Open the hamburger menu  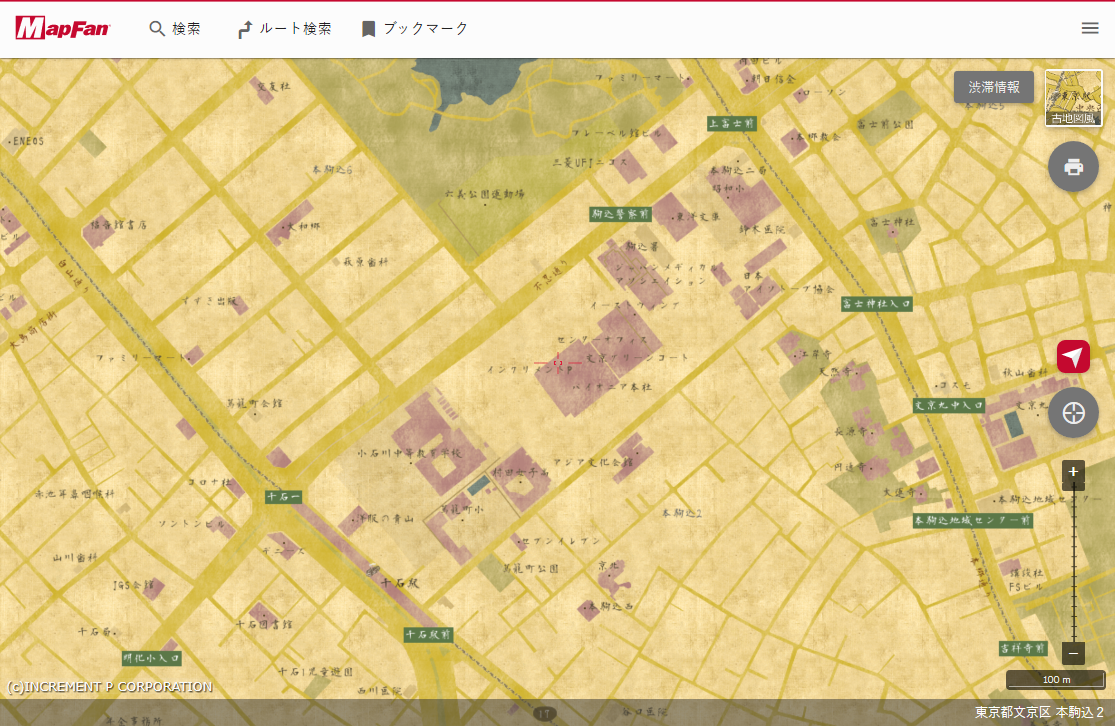tap(1090, 28)
